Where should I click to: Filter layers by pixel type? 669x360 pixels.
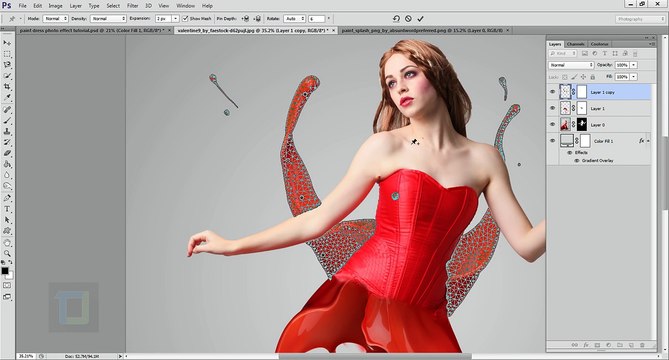point(585,53)
